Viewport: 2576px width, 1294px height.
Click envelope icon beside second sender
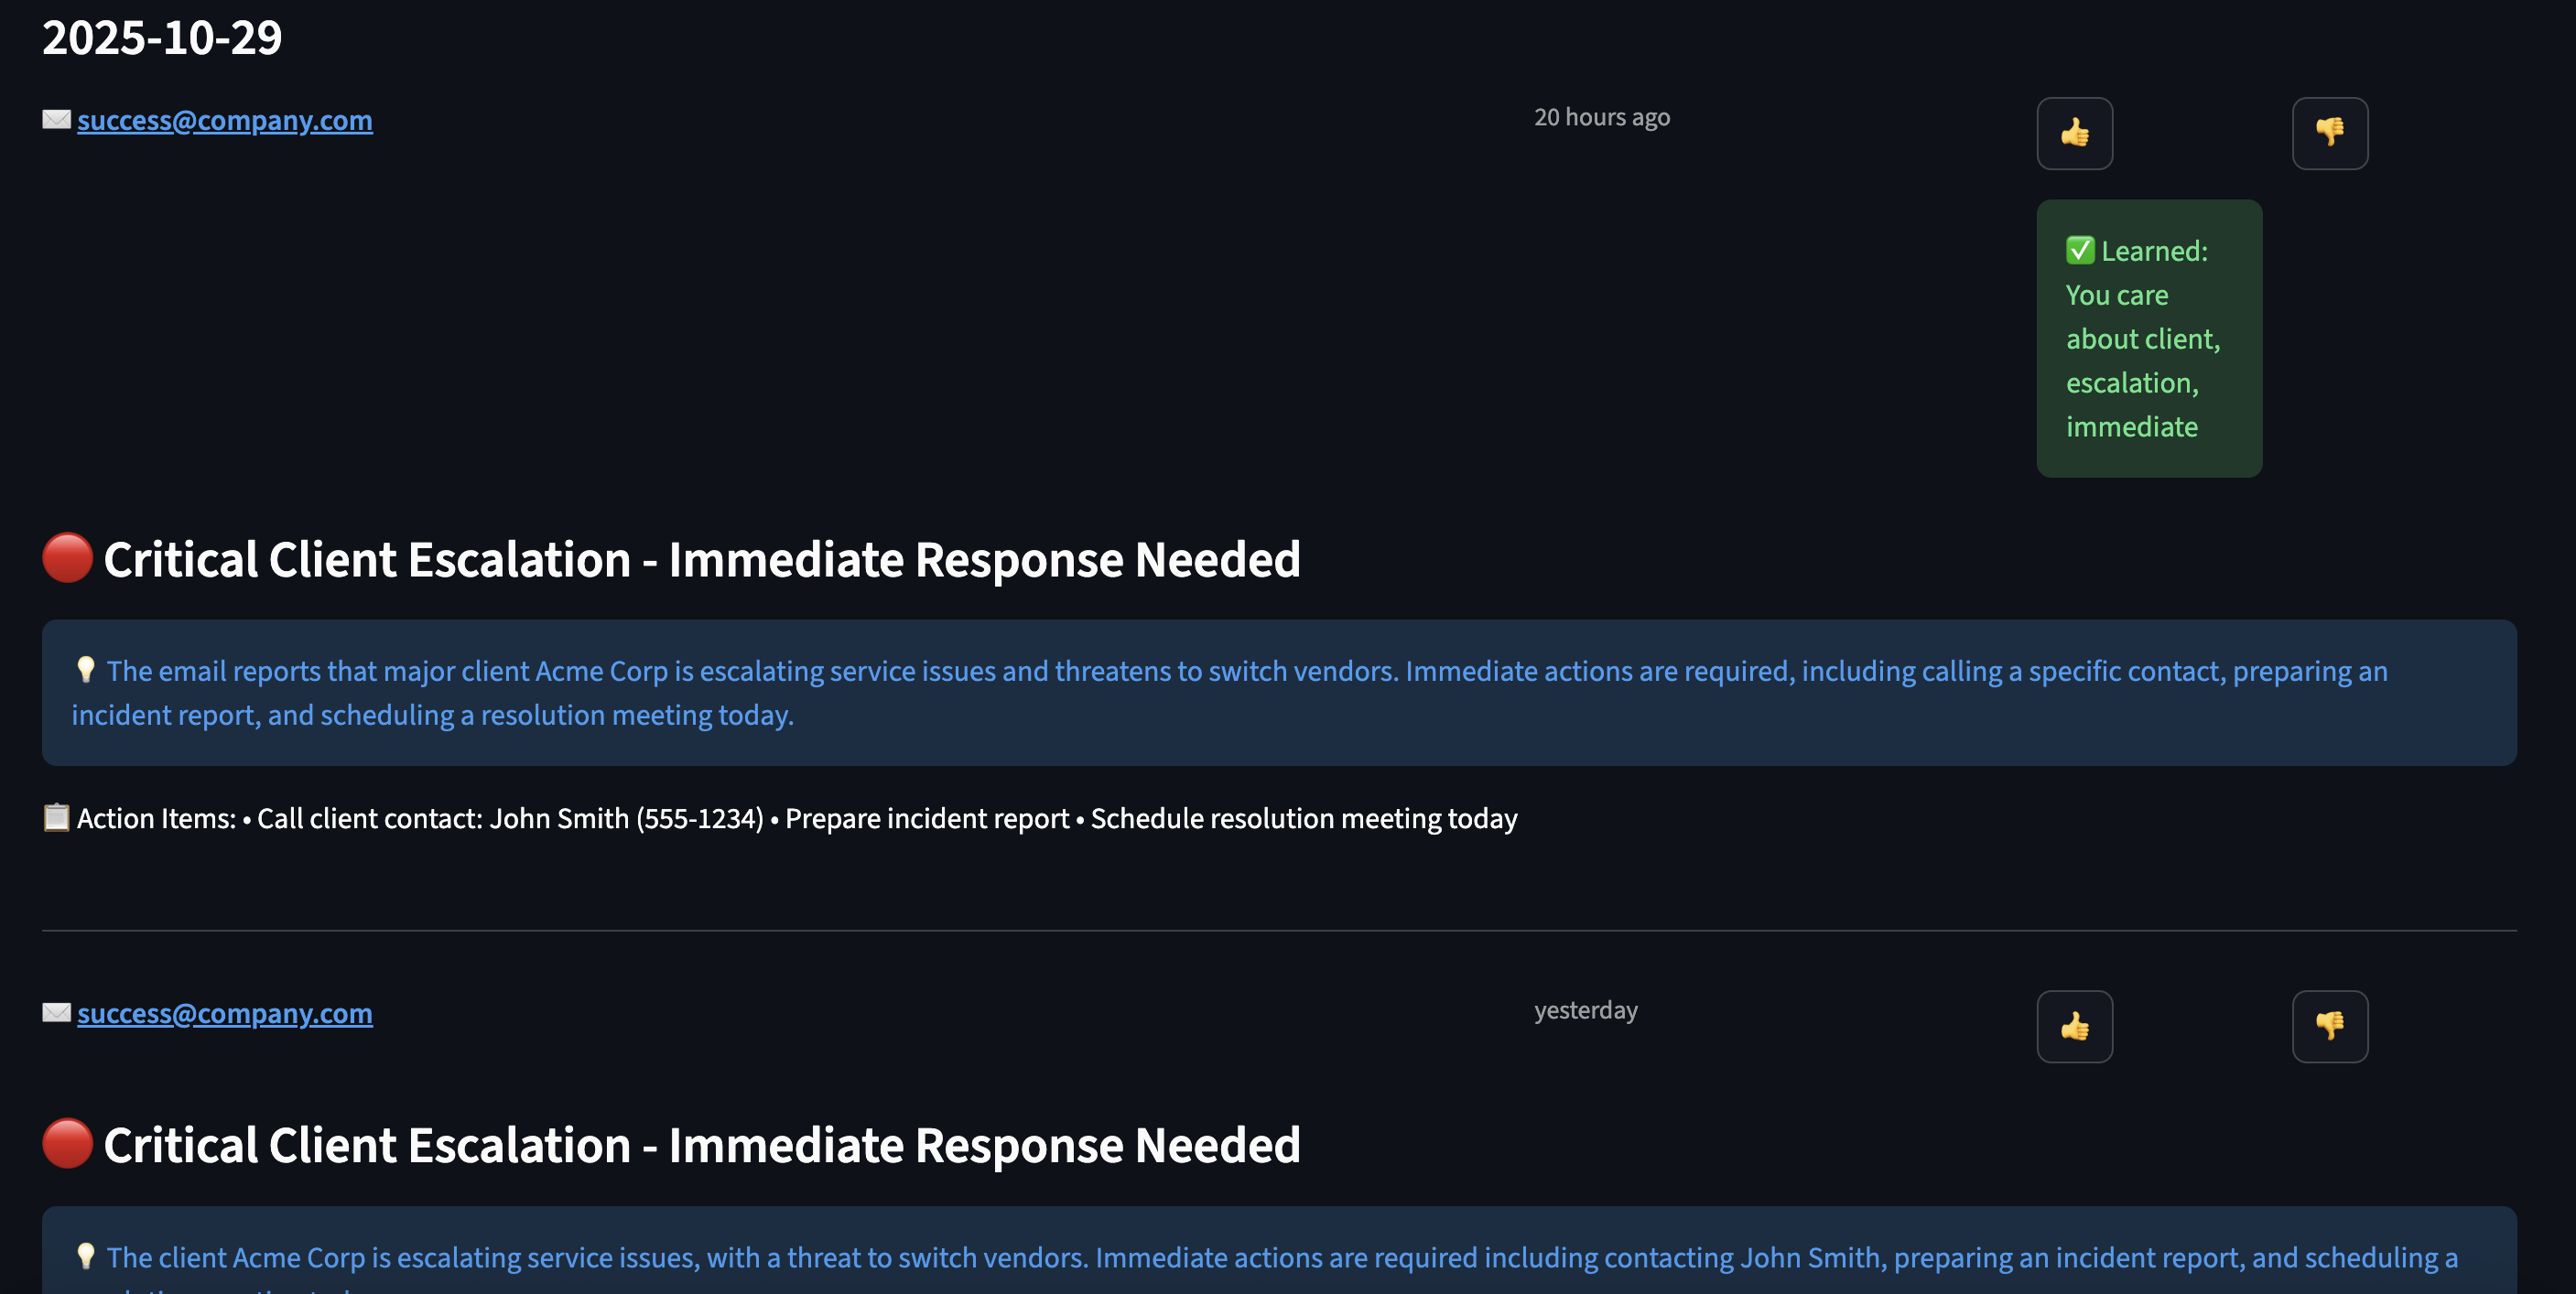[x=56, y=1013]
